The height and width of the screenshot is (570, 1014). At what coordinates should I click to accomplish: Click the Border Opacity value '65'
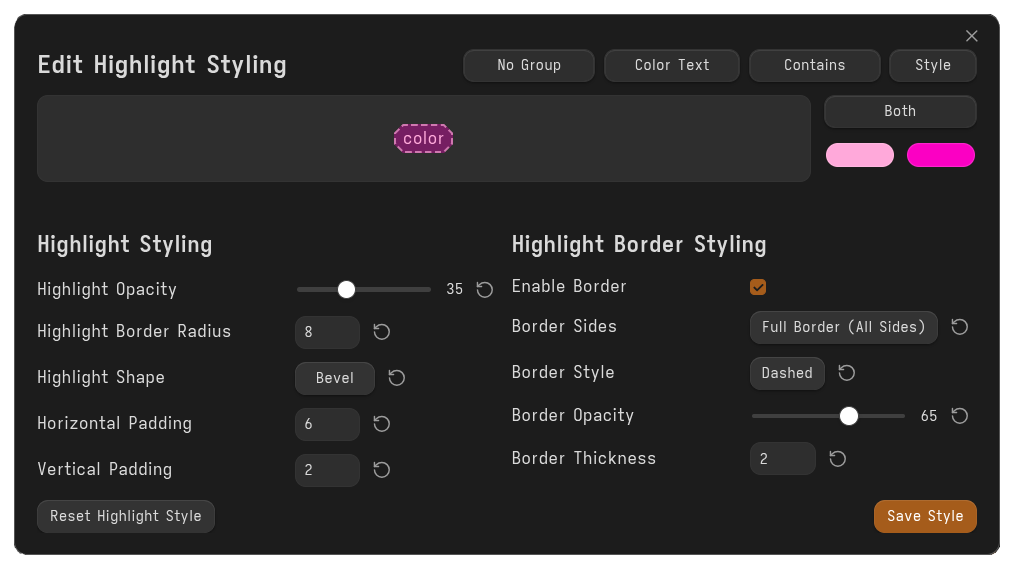click(x=929, y=416)
